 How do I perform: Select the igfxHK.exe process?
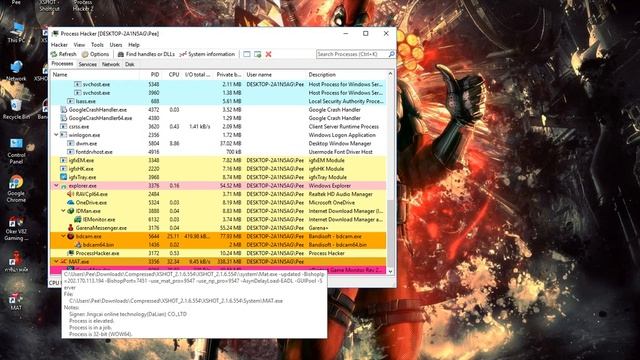218,169
